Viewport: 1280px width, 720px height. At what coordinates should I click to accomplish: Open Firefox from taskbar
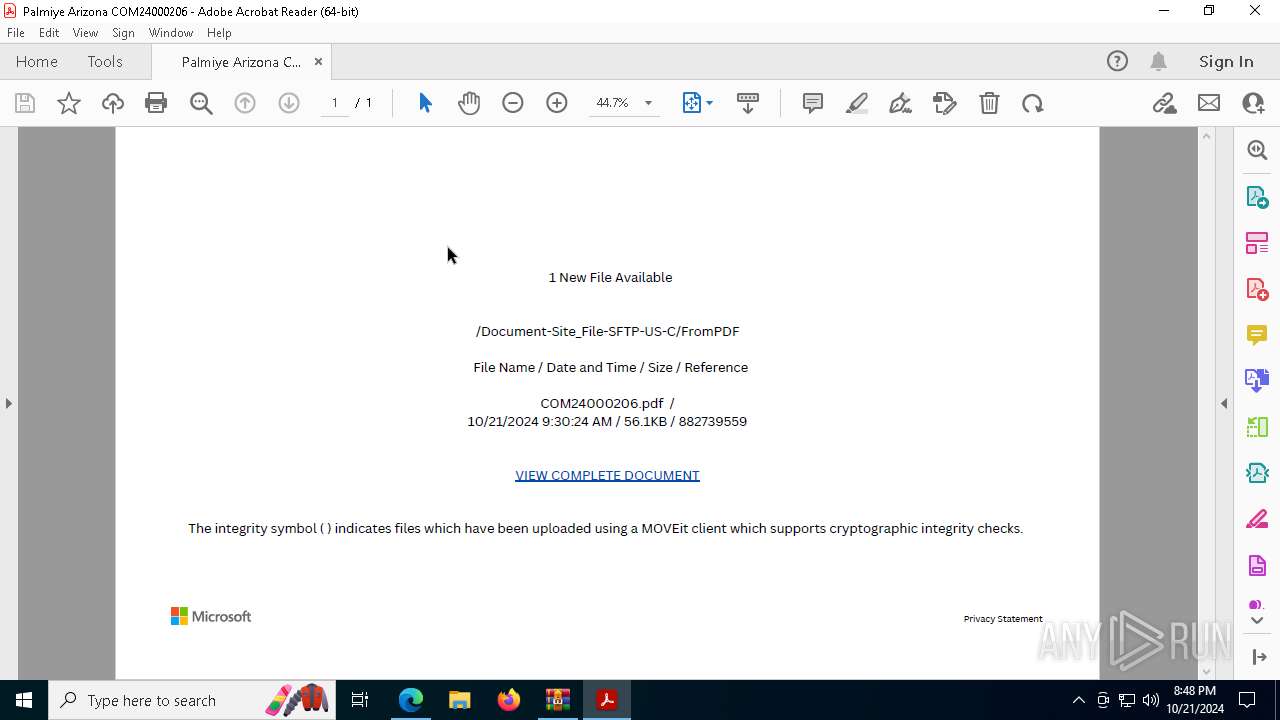tap(508, 700)
